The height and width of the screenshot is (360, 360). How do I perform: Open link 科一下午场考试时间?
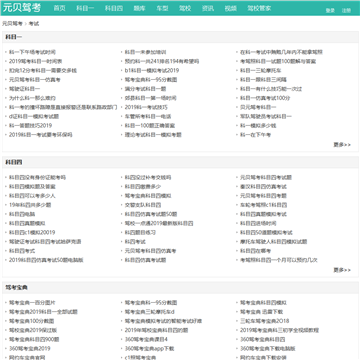pyautogui.click(x=32, y=52)
